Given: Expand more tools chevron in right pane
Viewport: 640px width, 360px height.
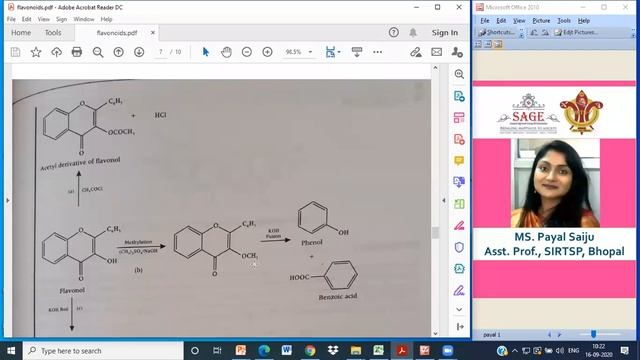Looking at the screenshot, I should [x=459, y=309].
